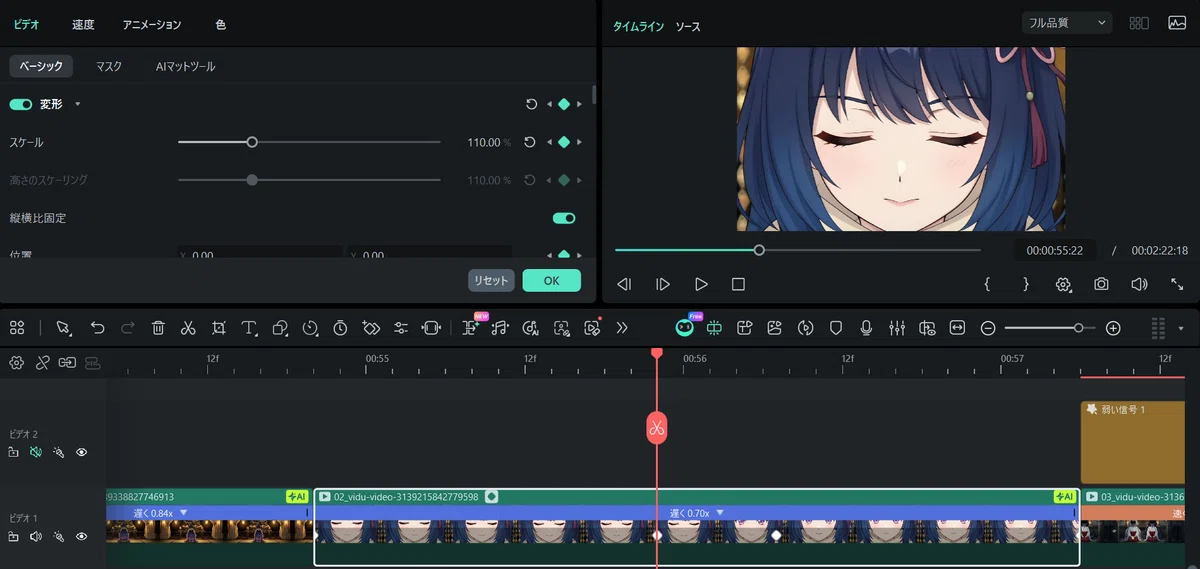Toggle the 縦横比固定 aspect ratio lock
Image resolution: width=1200 pixels, height=569 pixels.
564,218
